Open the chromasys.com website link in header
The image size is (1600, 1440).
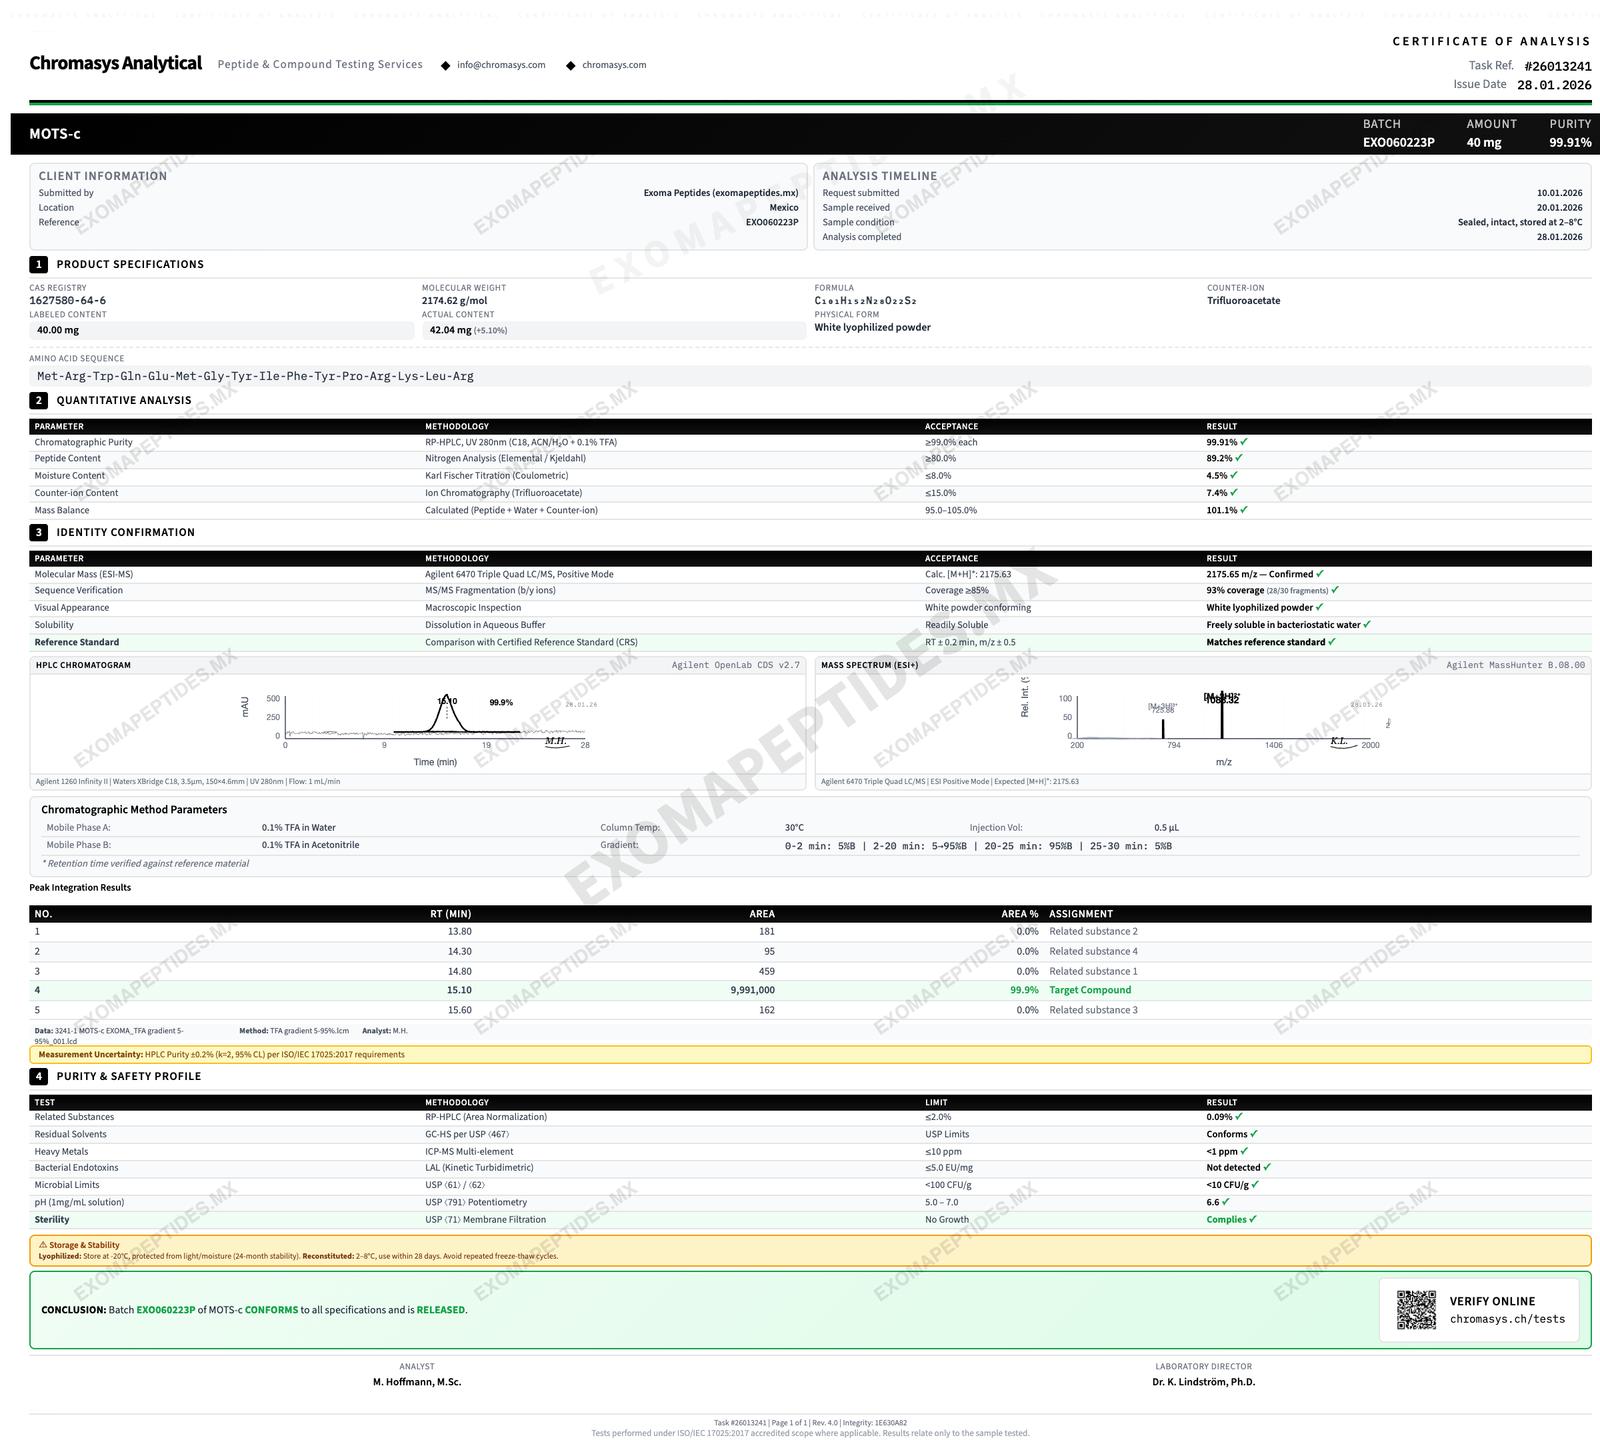pos(614,65)
